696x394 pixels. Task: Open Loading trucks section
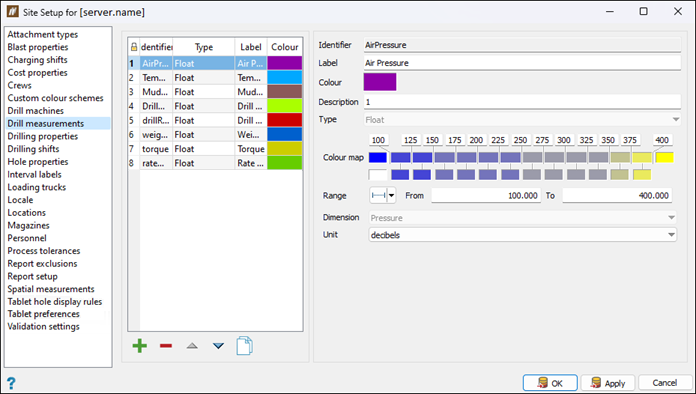tap(36, 187)
